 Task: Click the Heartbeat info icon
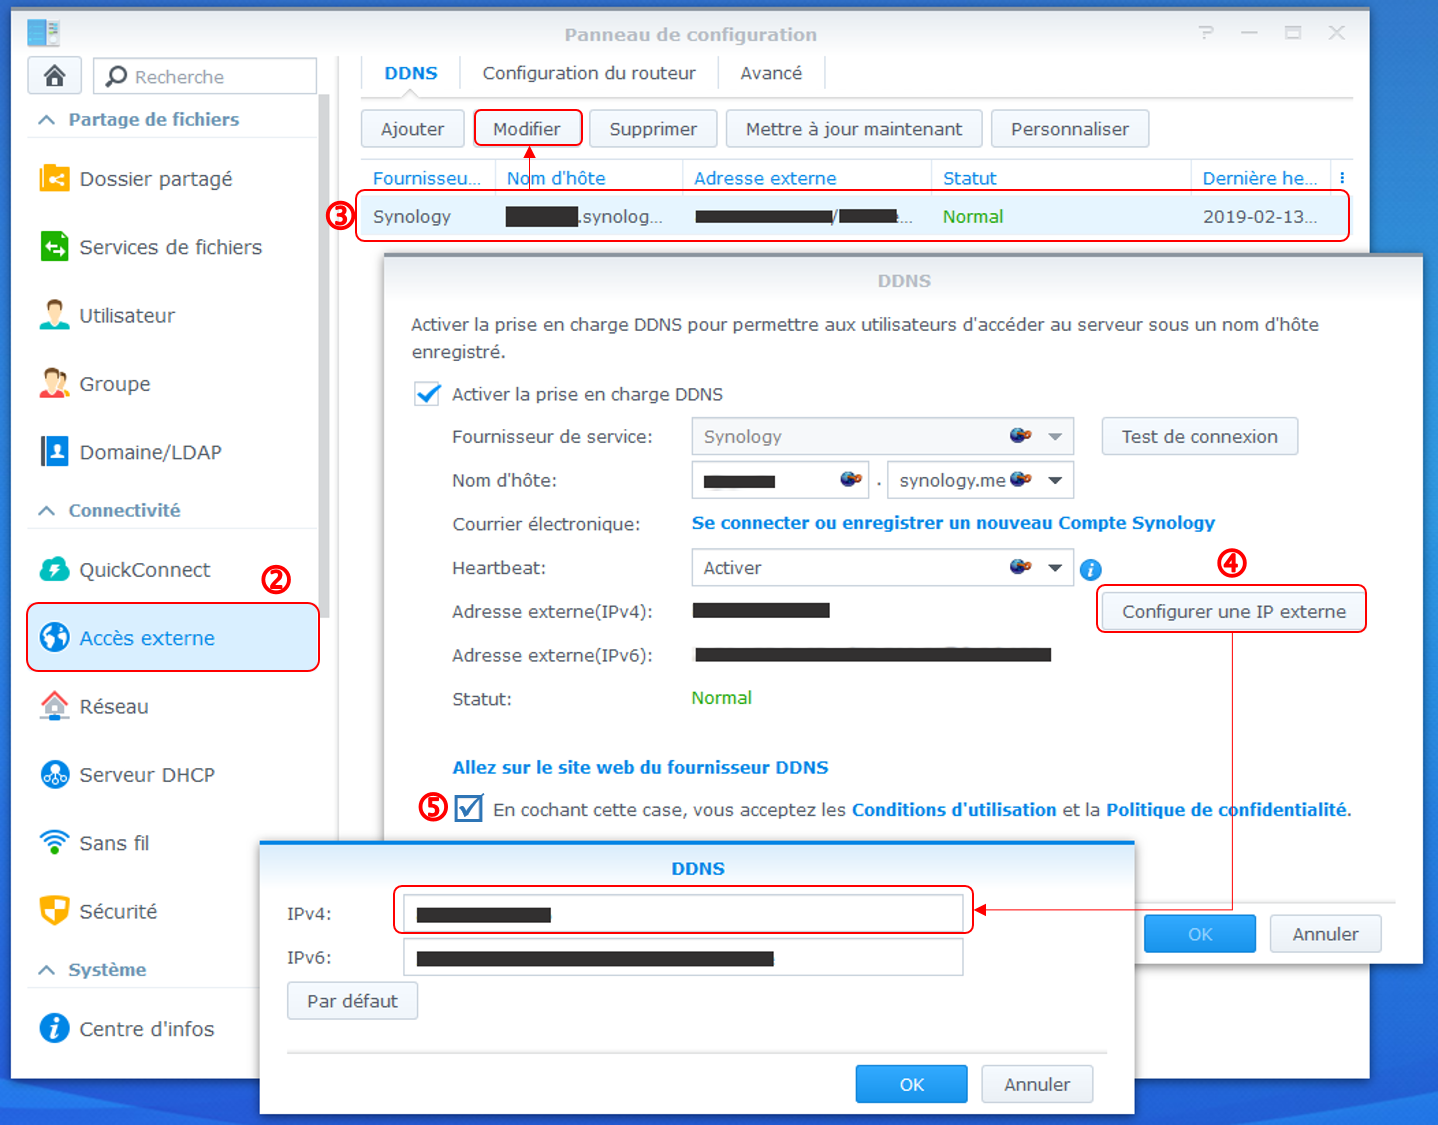coord(1091,570)
